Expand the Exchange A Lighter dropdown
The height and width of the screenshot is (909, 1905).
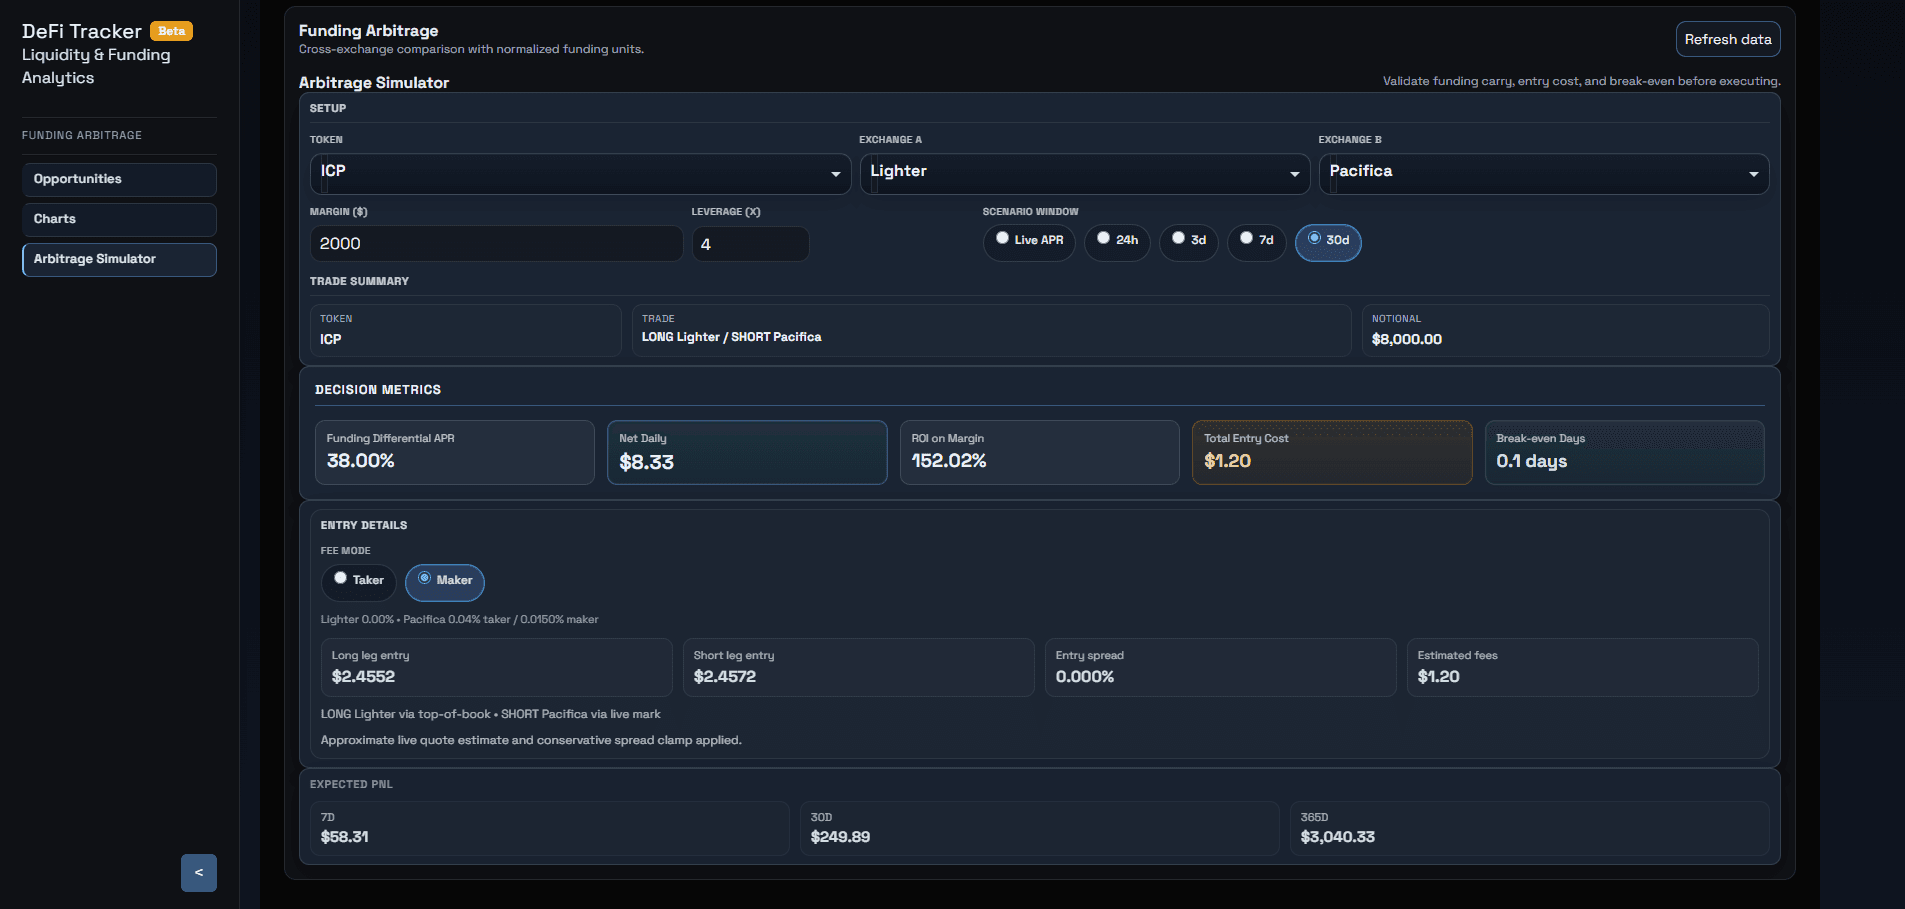tap(1083, 173)
